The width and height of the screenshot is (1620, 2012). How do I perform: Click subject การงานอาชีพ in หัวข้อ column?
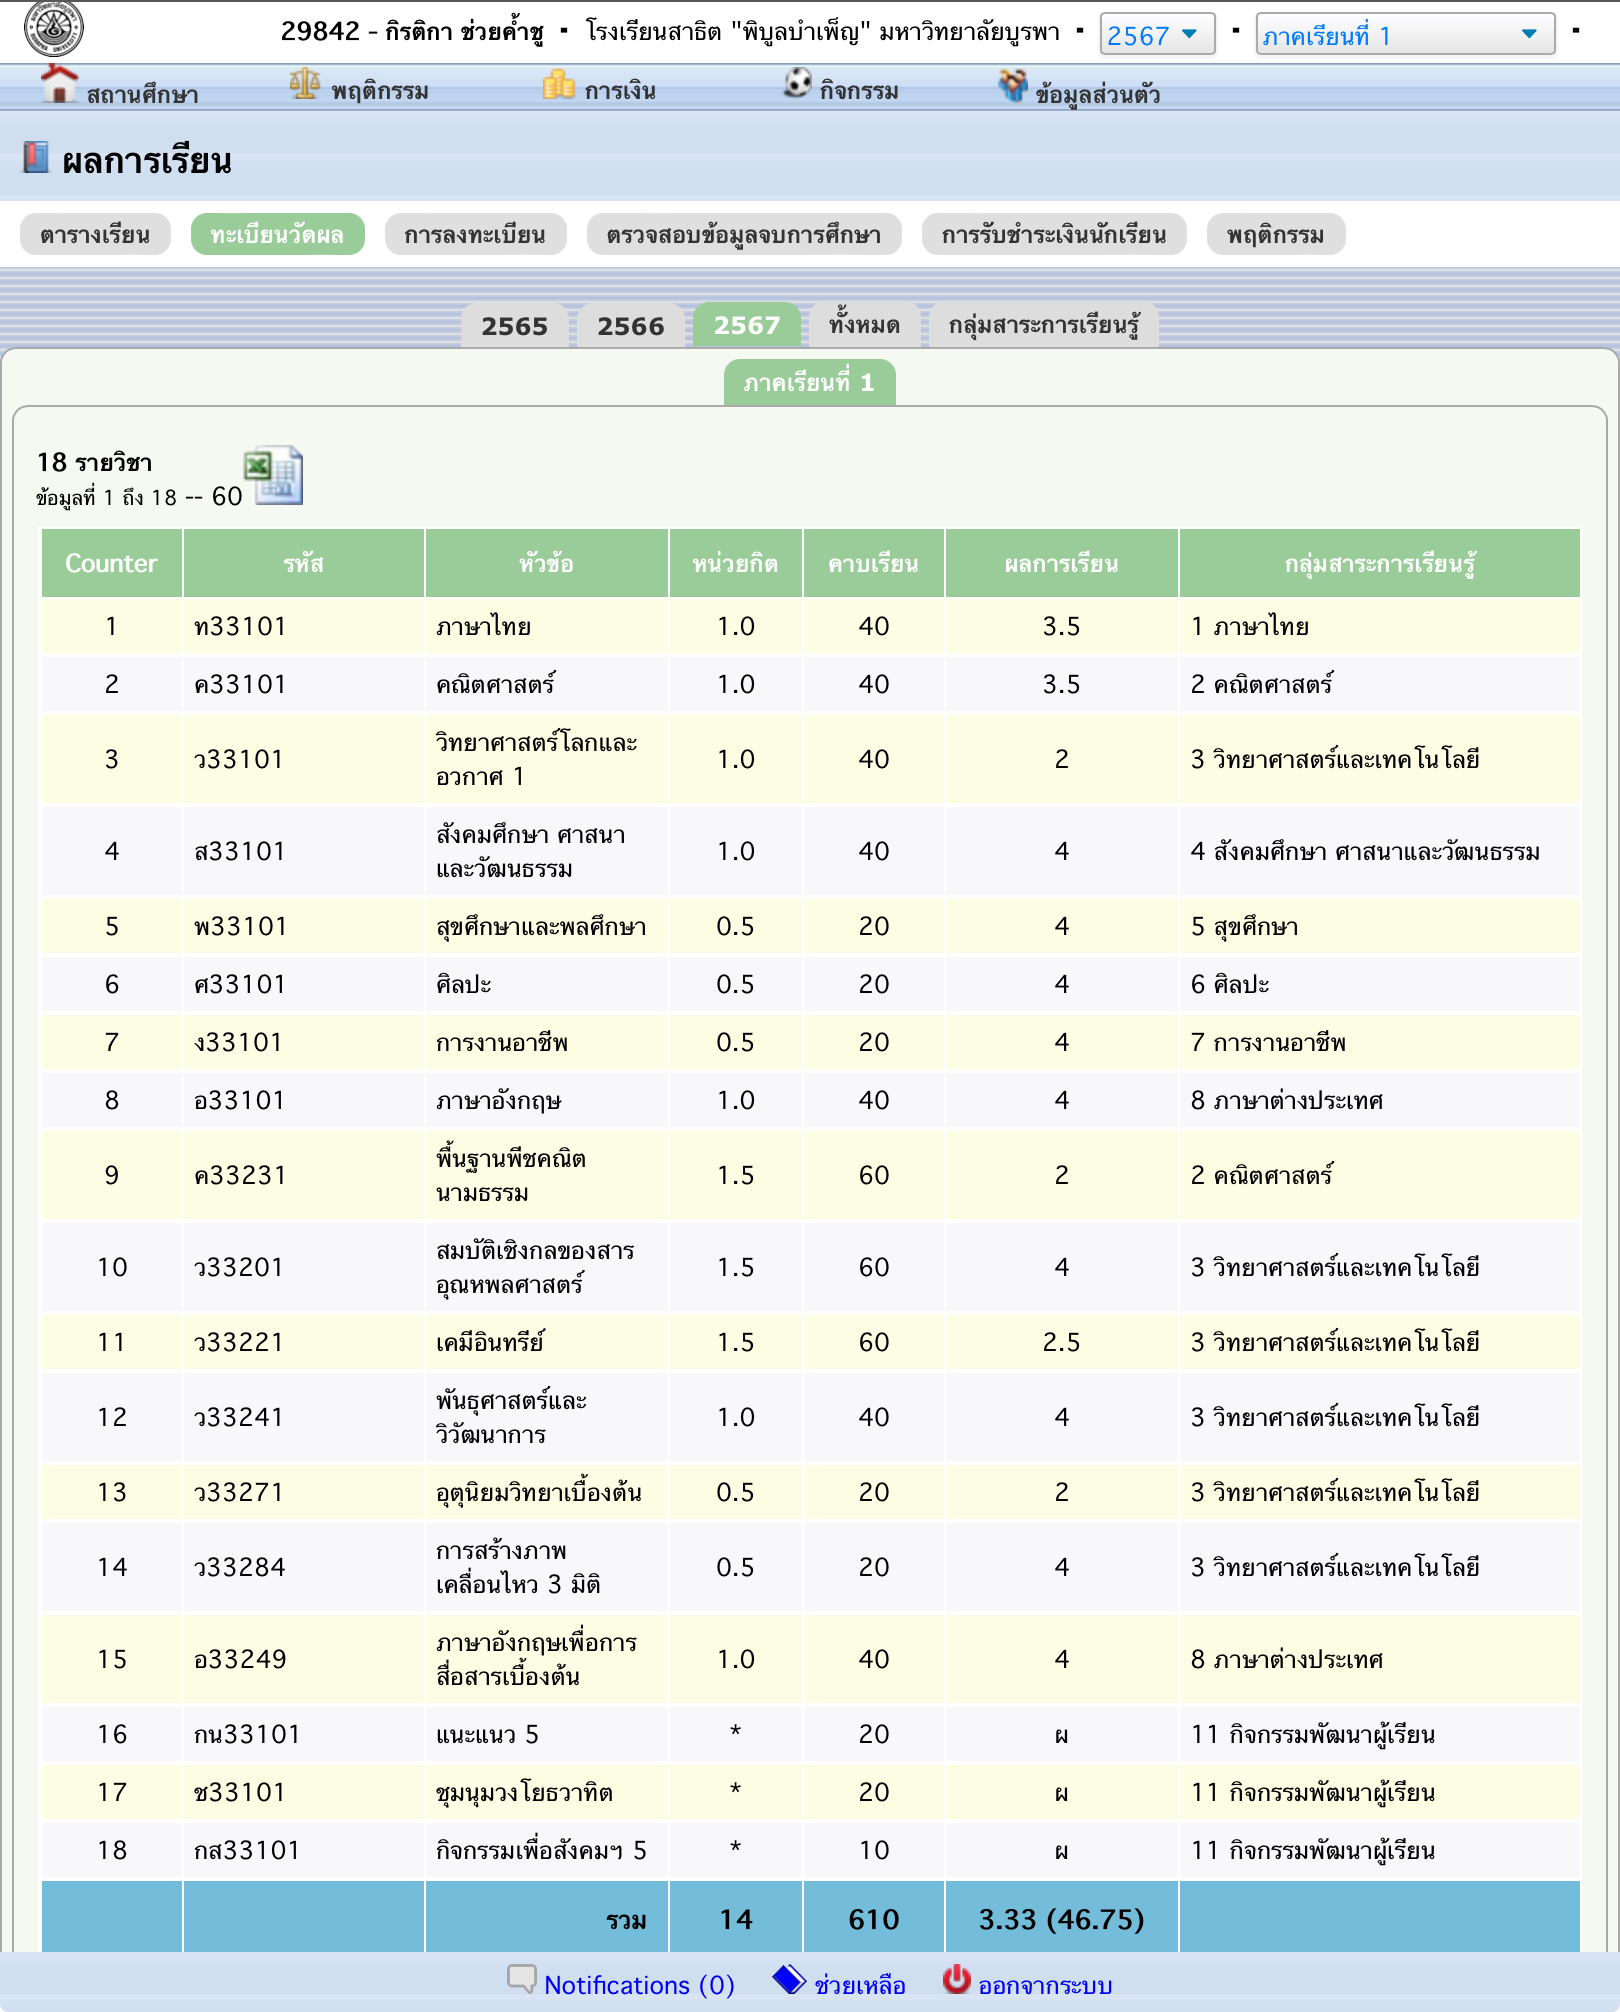click(x=502, y=1042)
